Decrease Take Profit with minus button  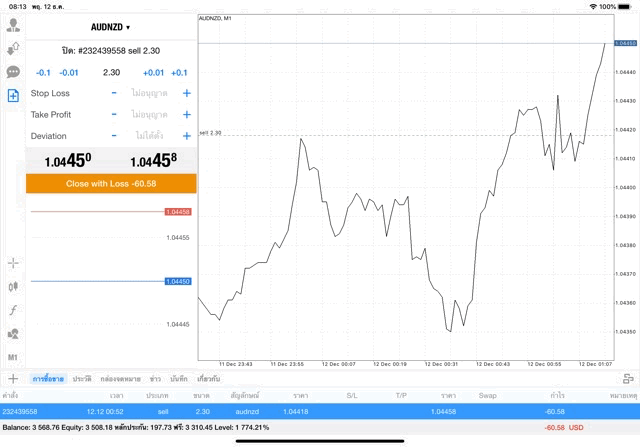tap(114, 115)
